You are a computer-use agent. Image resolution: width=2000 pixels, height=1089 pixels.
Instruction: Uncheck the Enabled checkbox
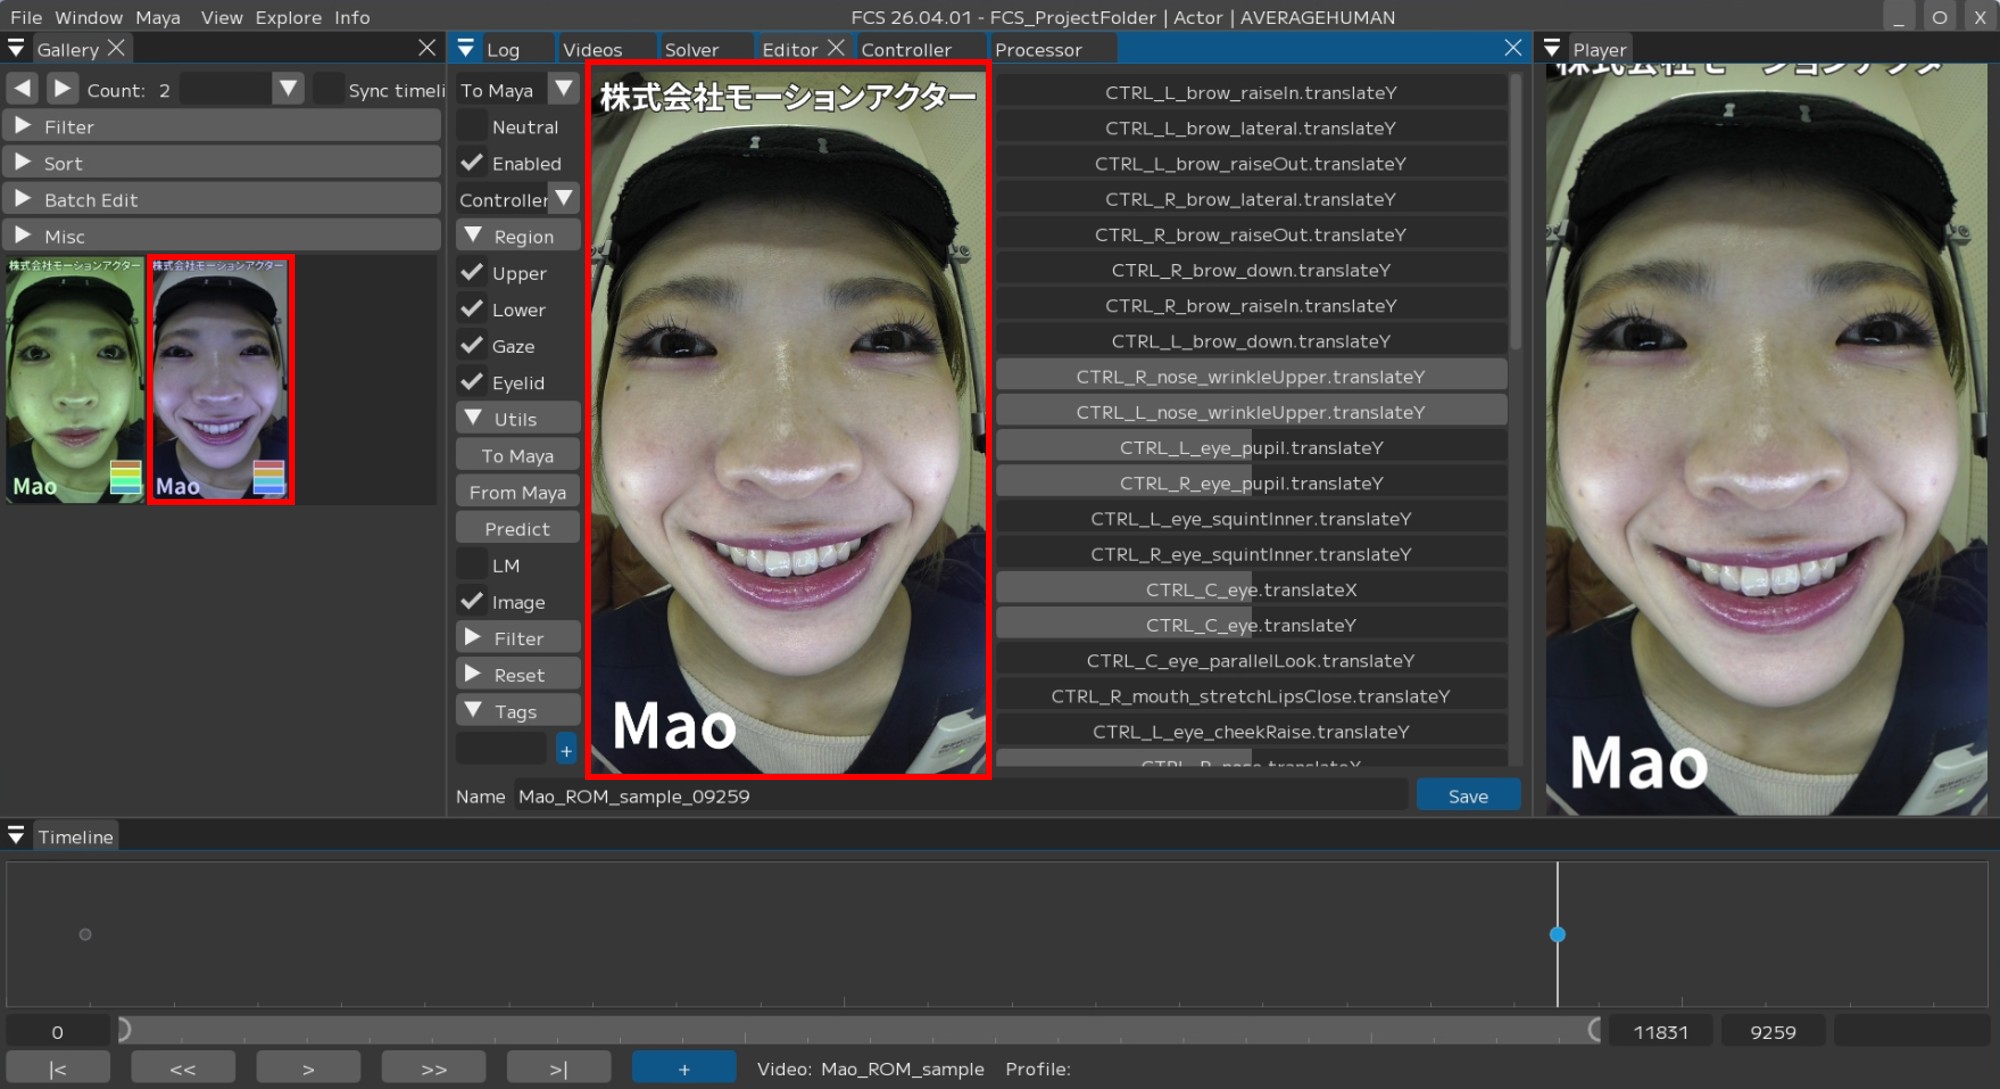click(x=472, y=162)
